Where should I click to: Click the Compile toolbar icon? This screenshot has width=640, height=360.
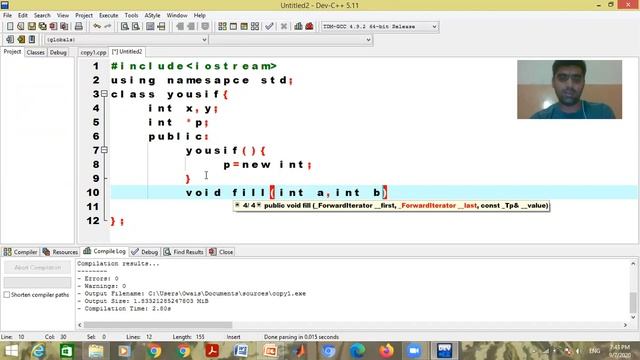coord(222,27)
